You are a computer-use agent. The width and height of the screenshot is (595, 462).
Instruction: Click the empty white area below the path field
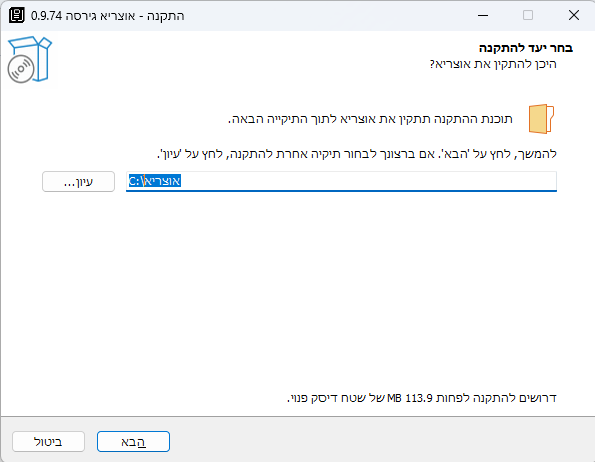pyautogui.click(x=298, y=288)
